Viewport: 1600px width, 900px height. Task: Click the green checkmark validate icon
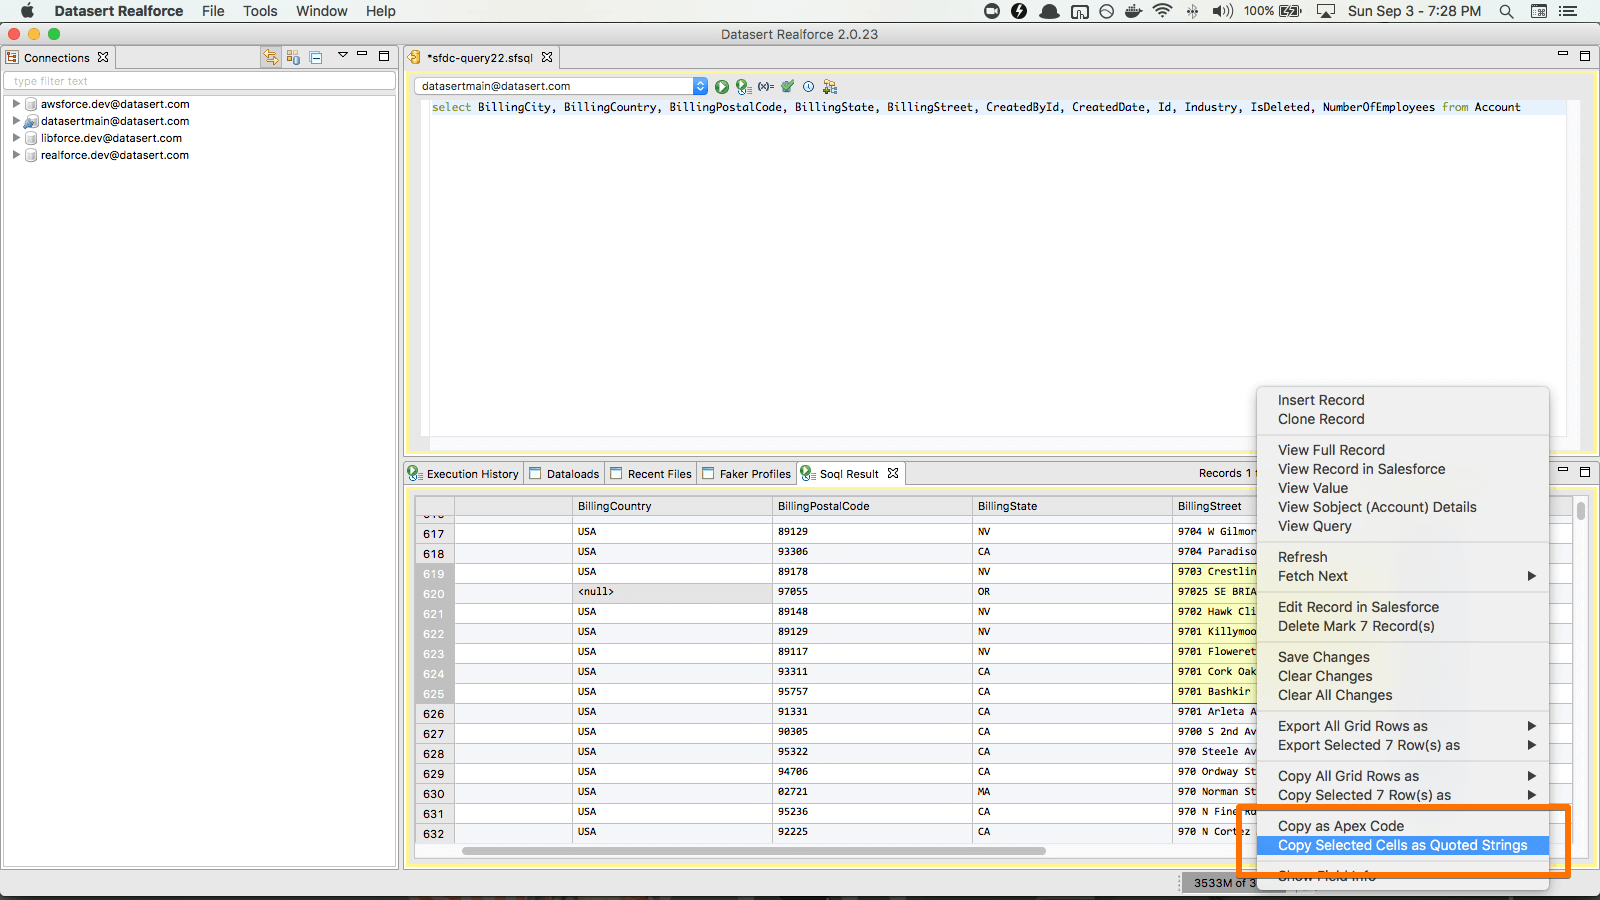tap(788, 87)
